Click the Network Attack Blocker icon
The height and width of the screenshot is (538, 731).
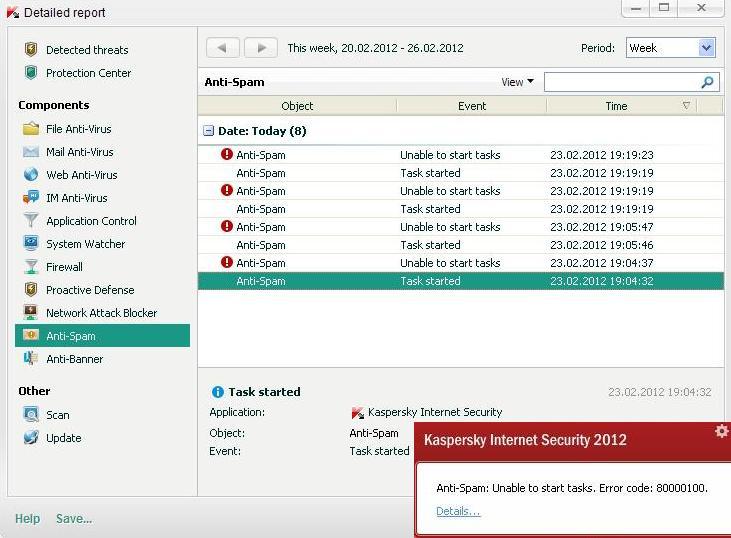pos(31,312)
